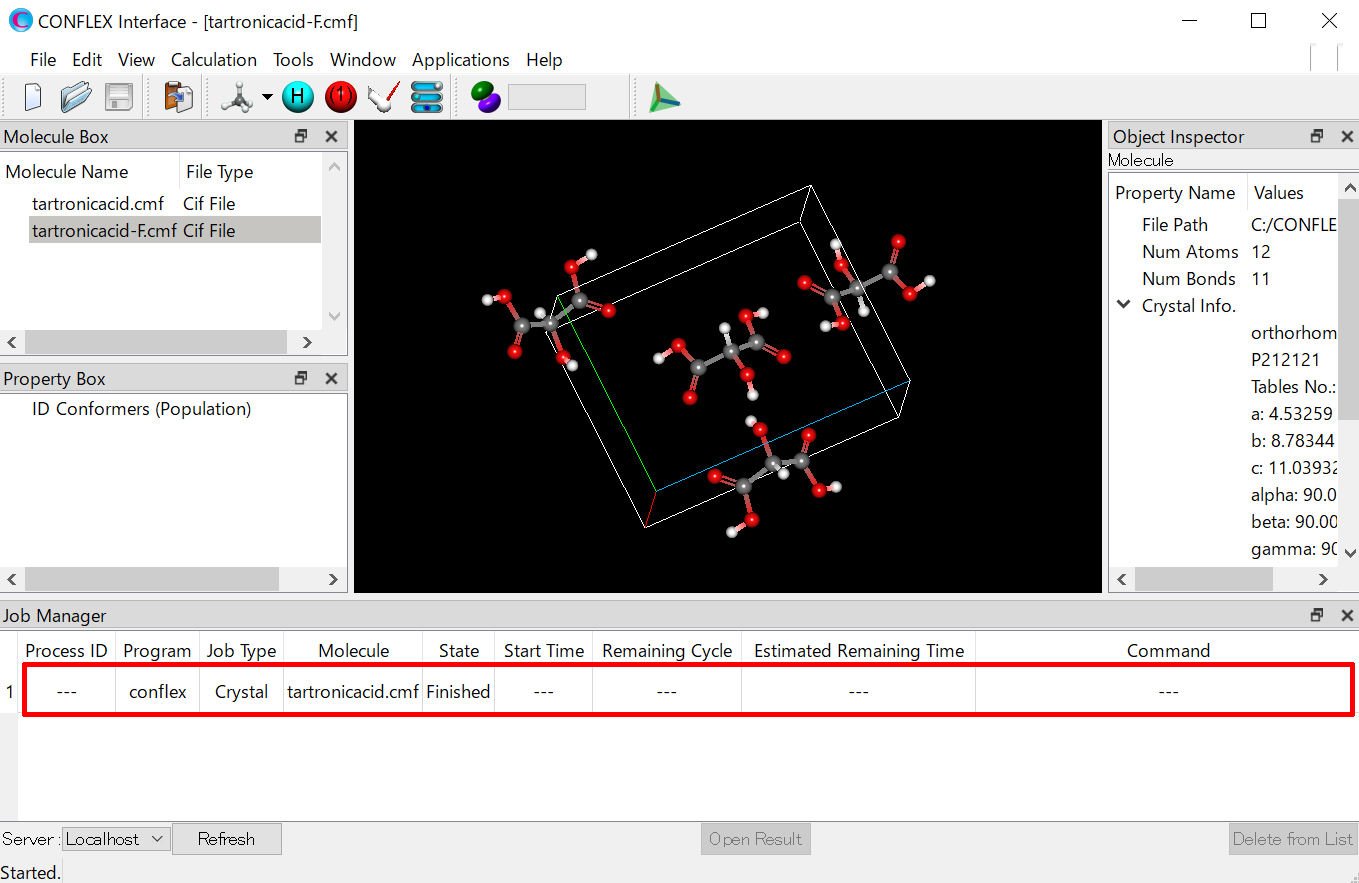This screenshot has width=1359, height=883.
Task: Open the Edit menu
Action: (87, 60)
